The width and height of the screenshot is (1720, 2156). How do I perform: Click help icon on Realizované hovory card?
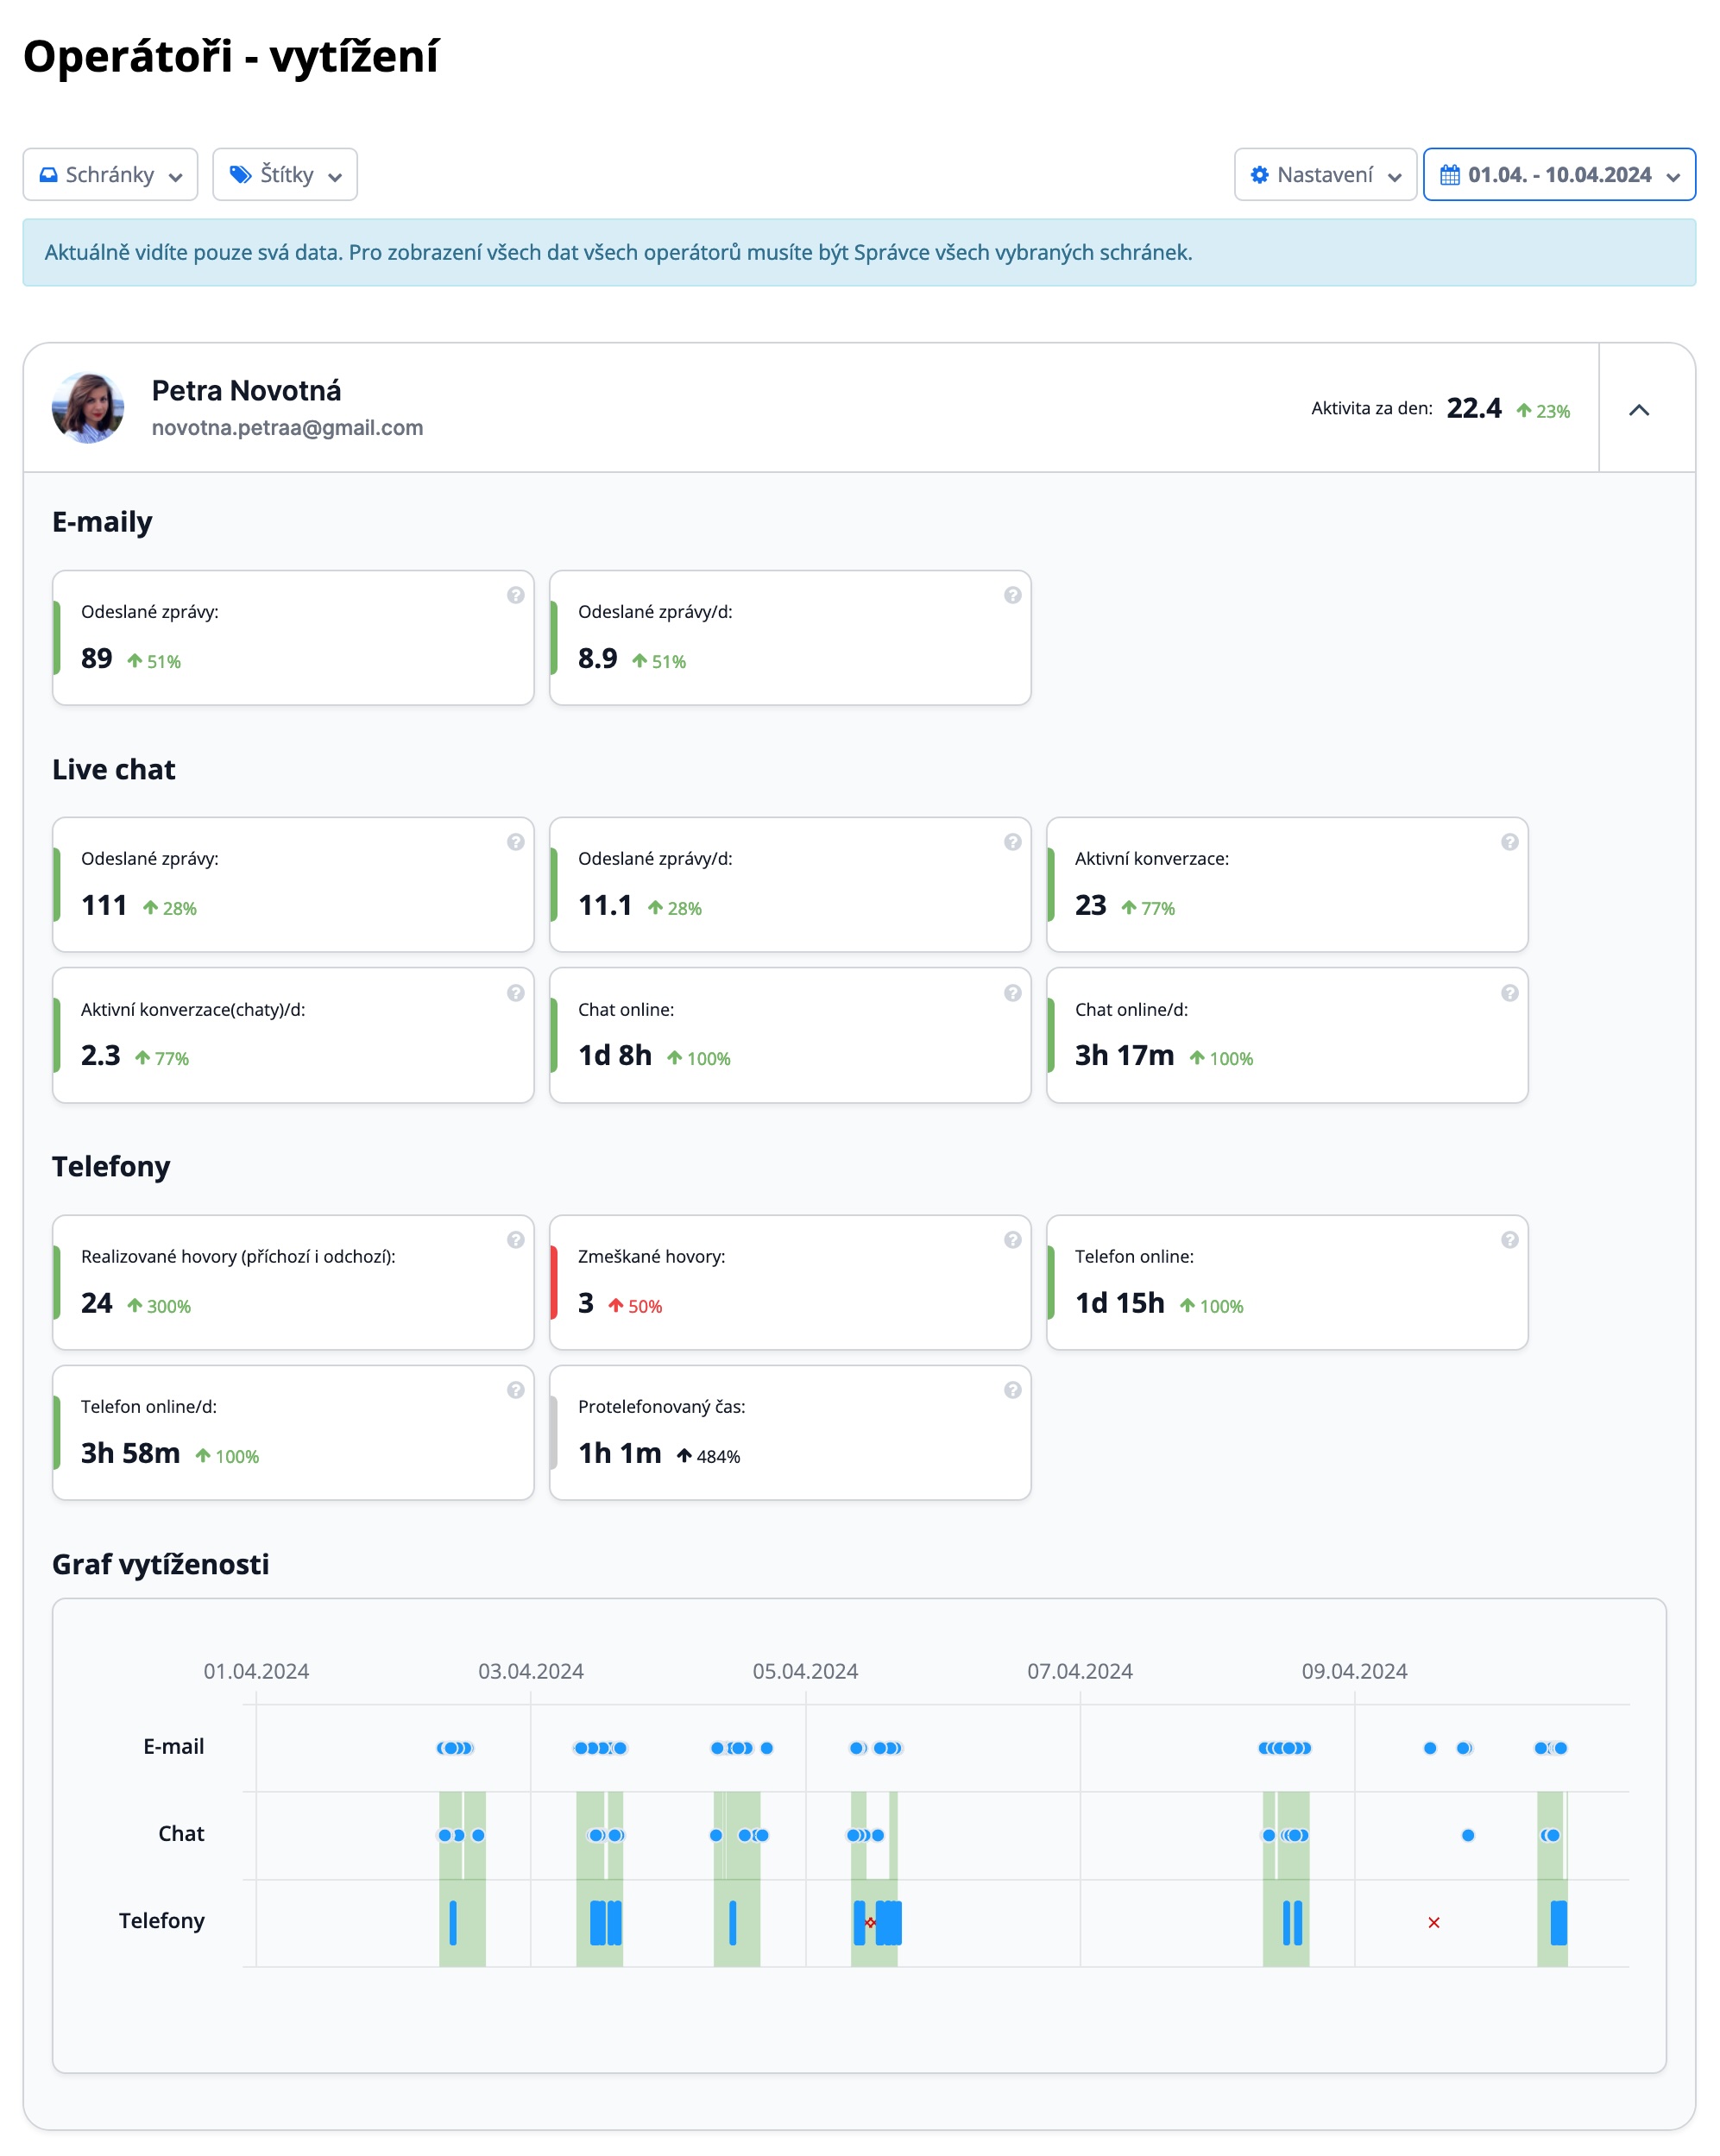515,1240
